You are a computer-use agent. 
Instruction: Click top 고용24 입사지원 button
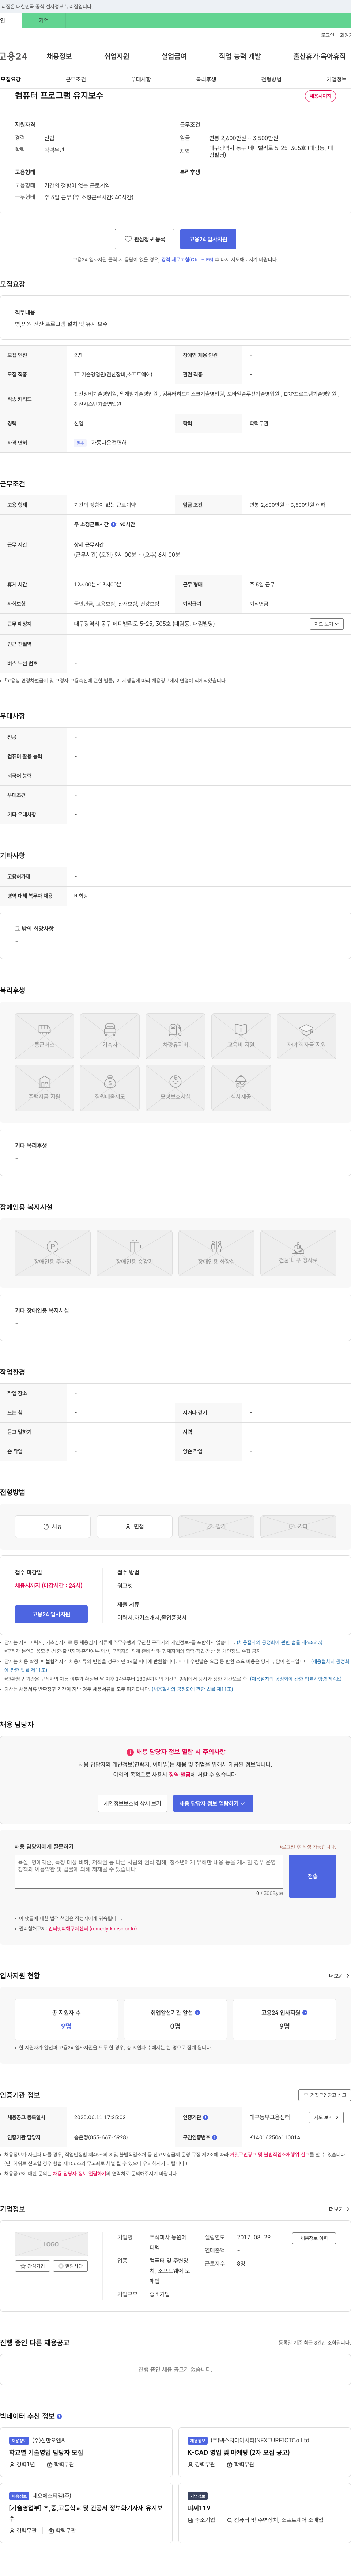pyautogui.click(x=208, y=239)
